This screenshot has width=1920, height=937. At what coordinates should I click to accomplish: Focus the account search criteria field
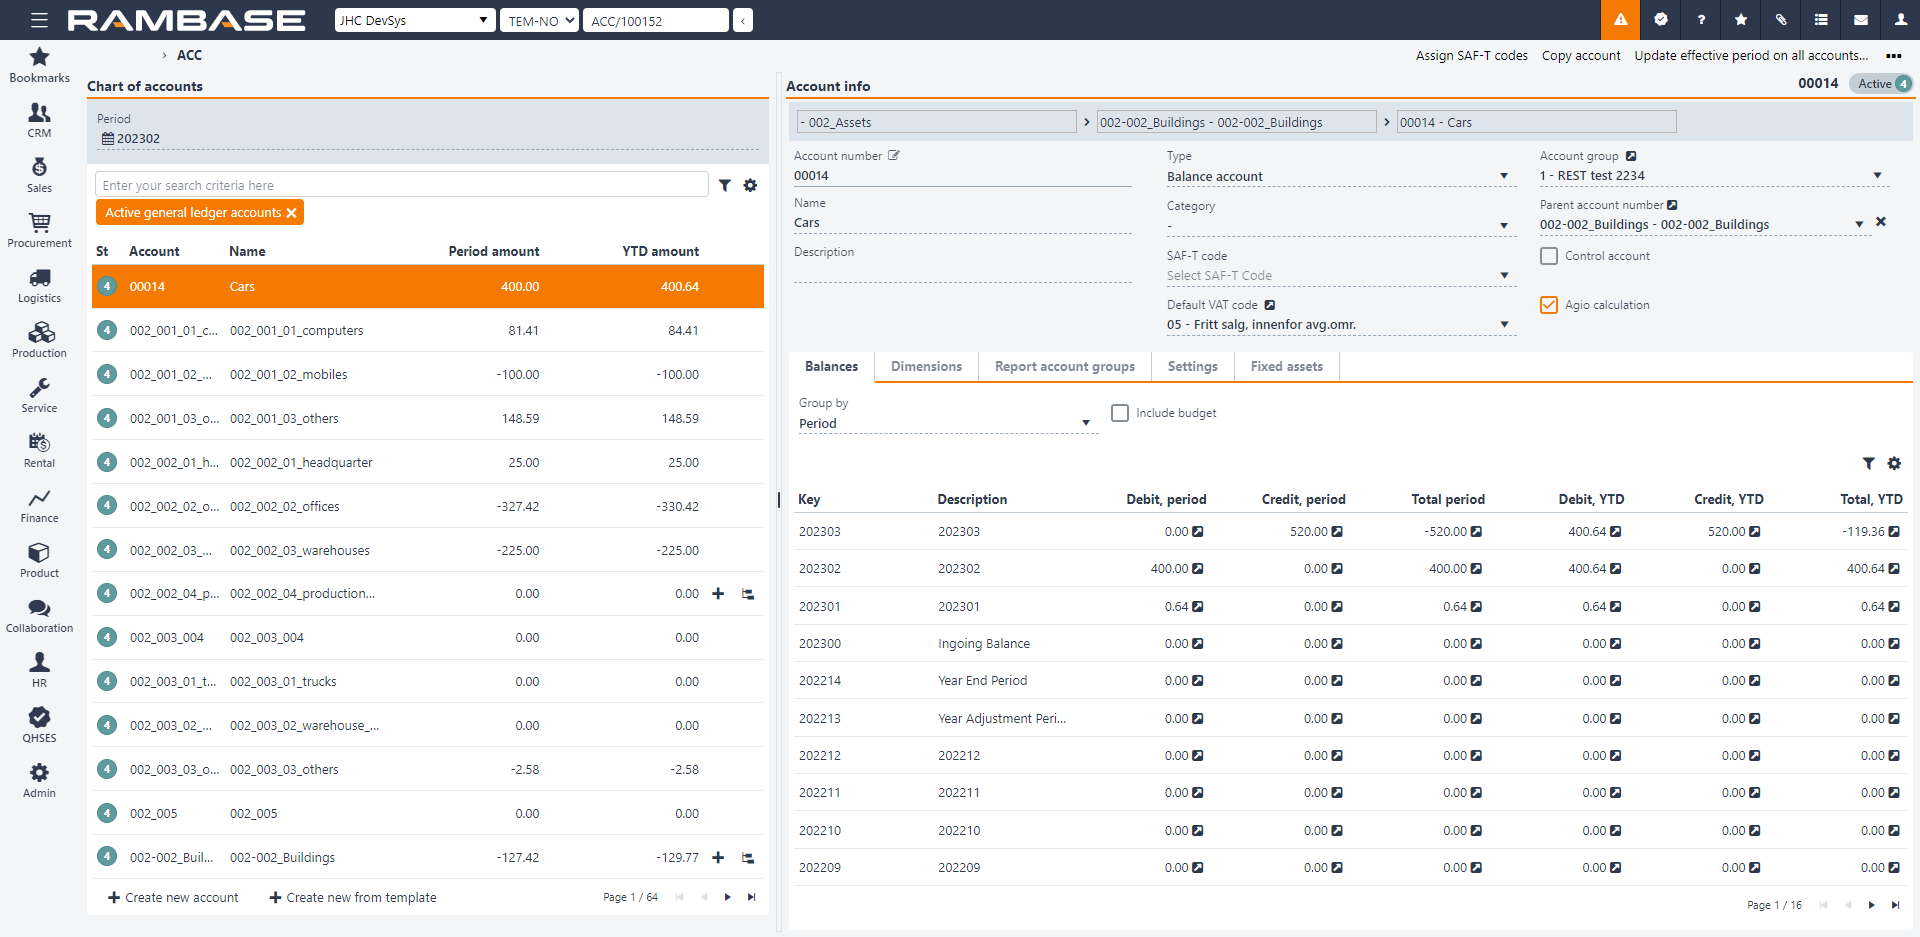[x=402, y=185]
